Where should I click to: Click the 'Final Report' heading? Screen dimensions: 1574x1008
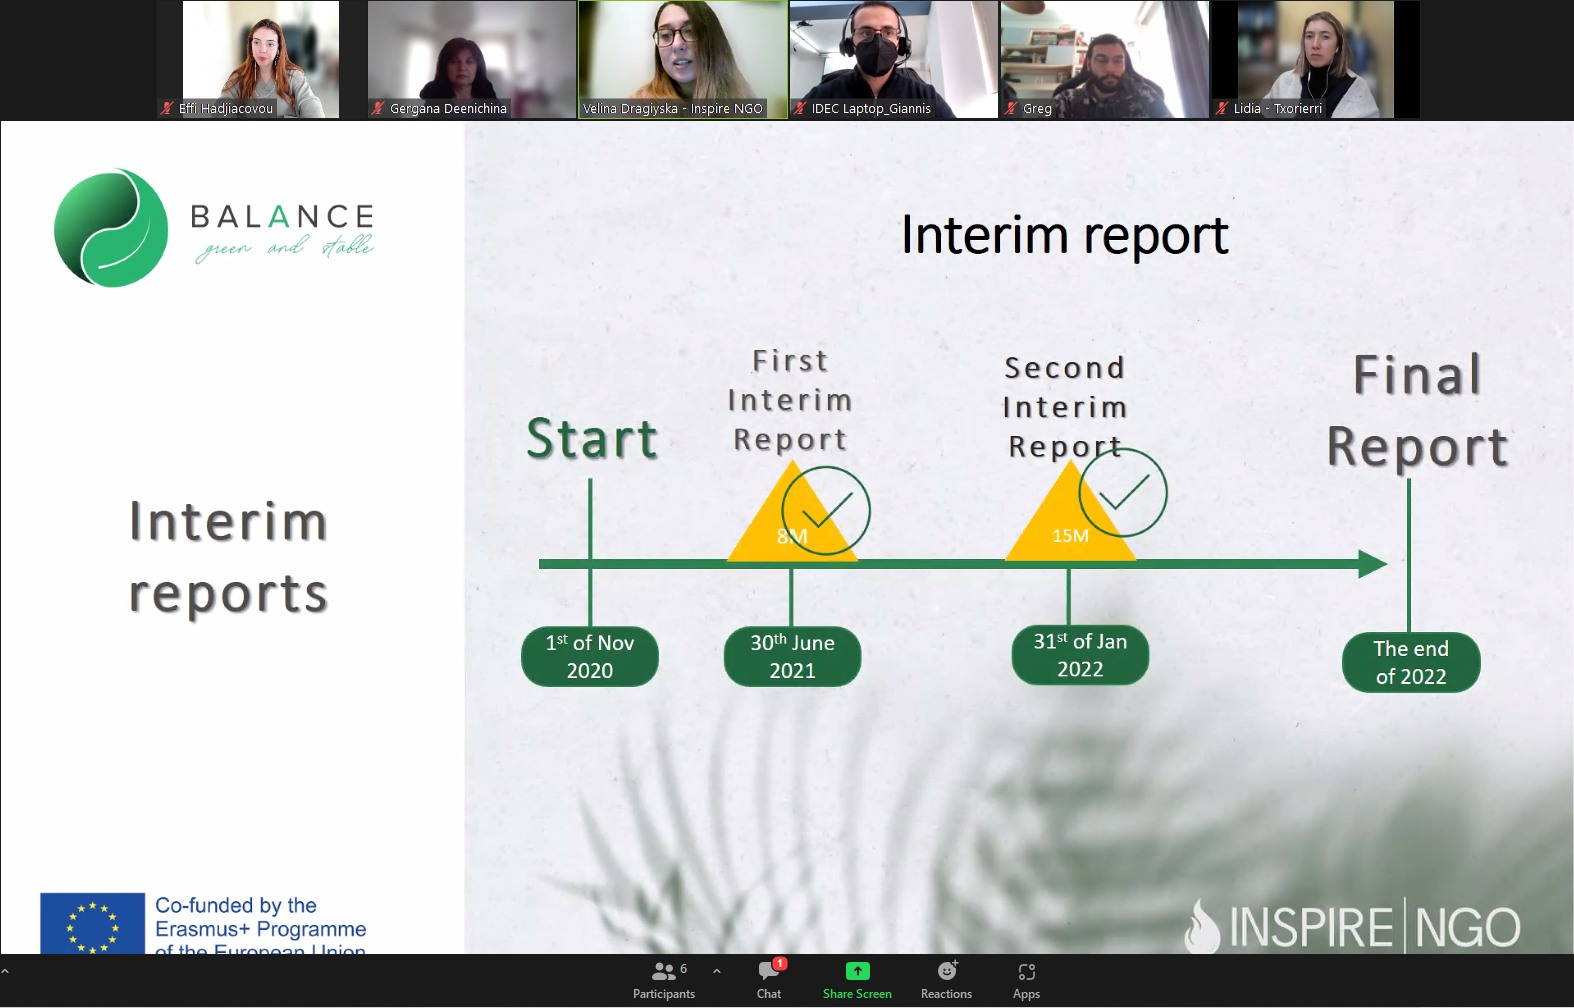1417,411
